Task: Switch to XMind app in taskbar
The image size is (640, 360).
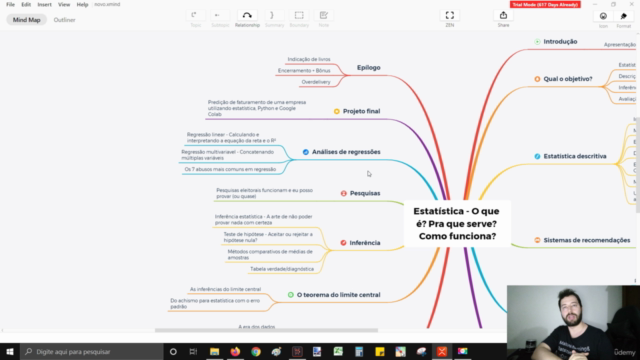Action: pos(442,351)
